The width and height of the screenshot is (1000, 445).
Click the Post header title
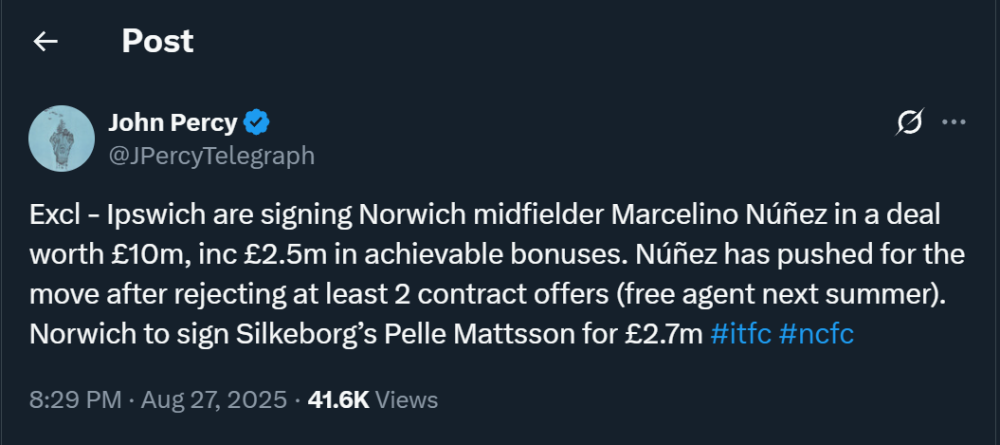(x=157, y=41)
